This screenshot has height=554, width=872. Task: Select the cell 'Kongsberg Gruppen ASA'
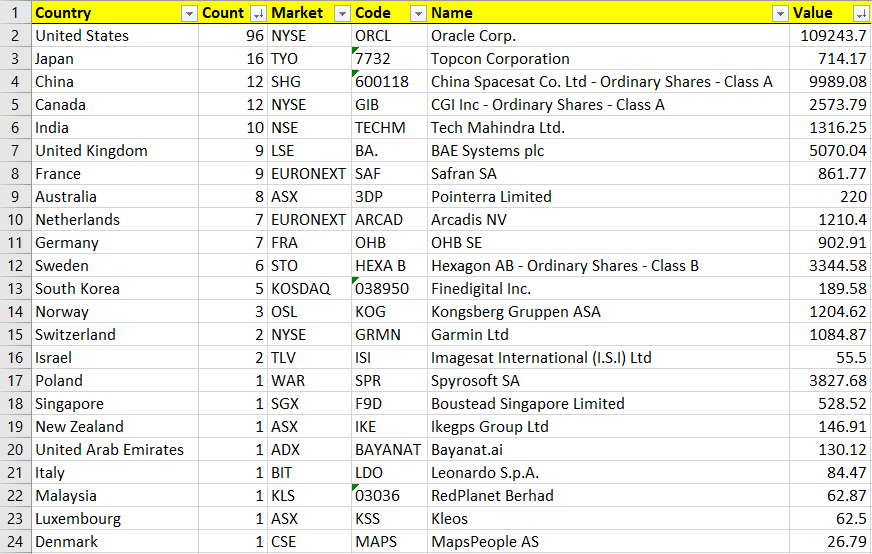pyautogui.click(x=608, y=311)
